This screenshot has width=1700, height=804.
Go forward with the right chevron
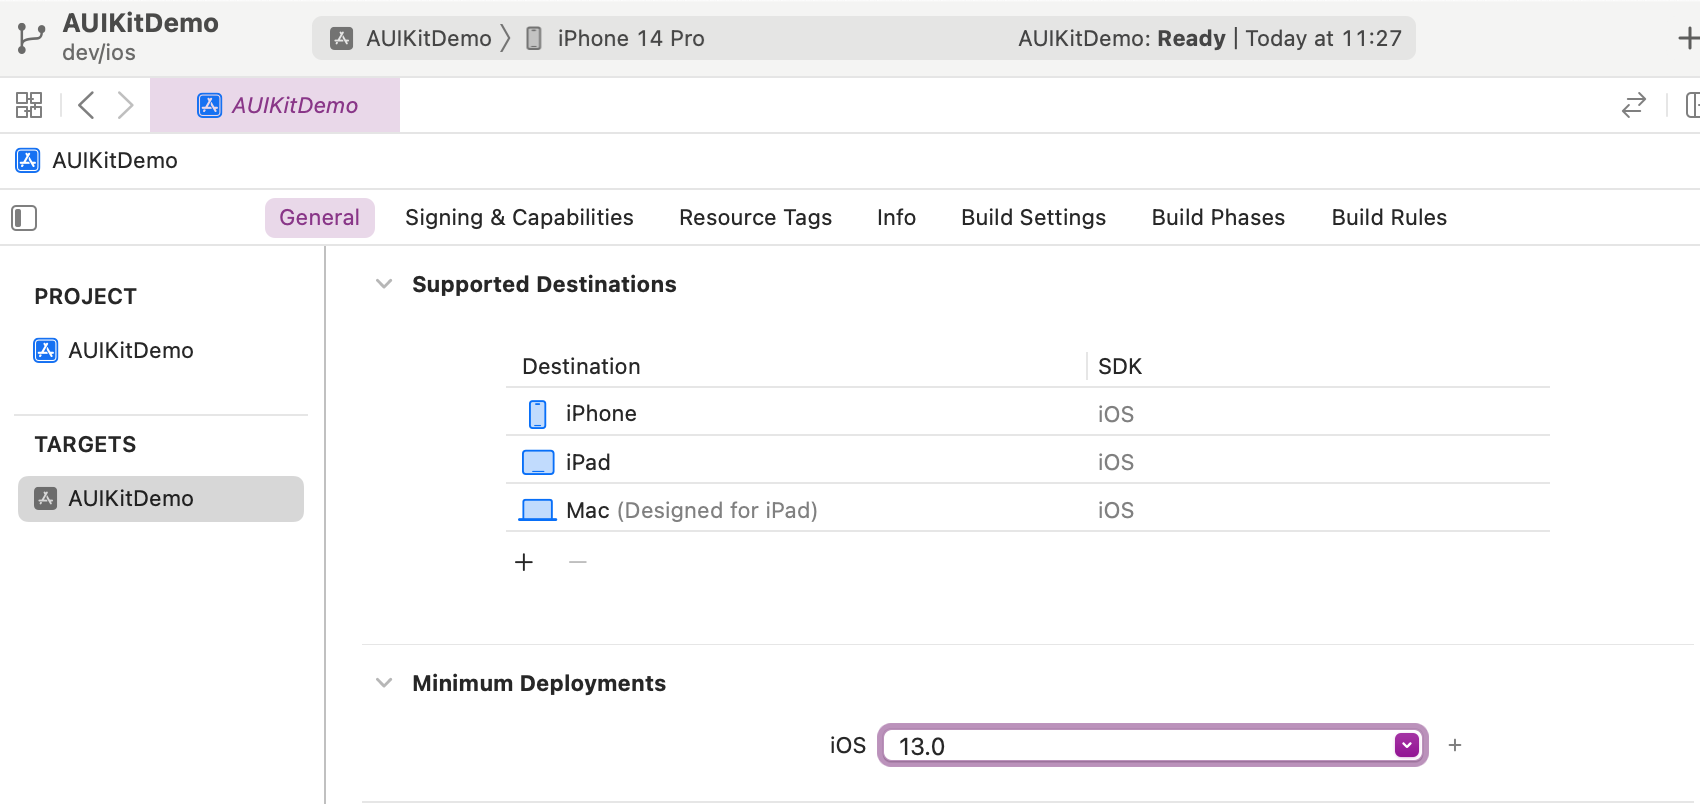125,105
